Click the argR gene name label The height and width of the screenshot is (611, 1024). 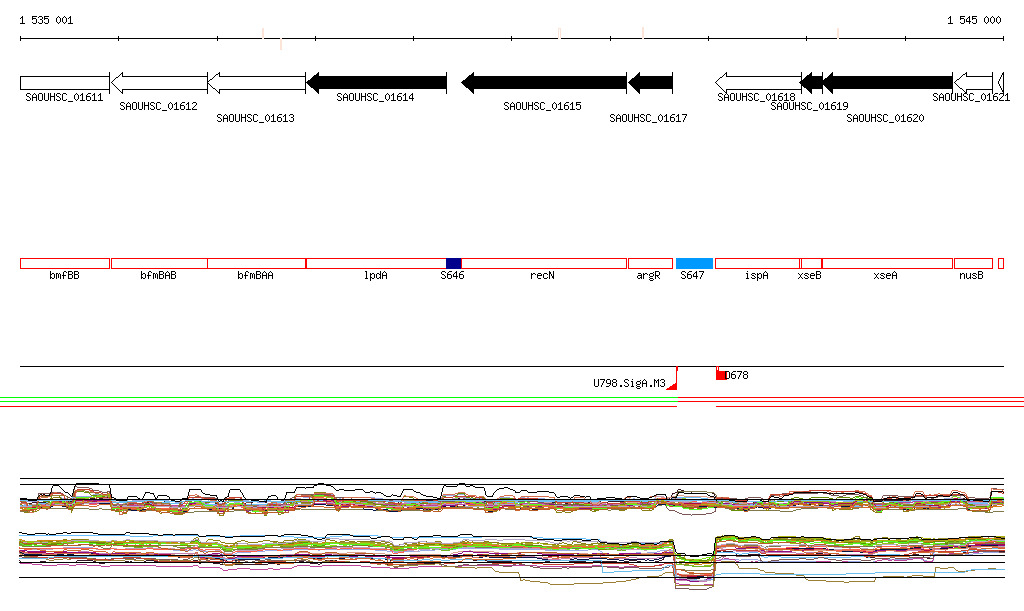(648, 275)
